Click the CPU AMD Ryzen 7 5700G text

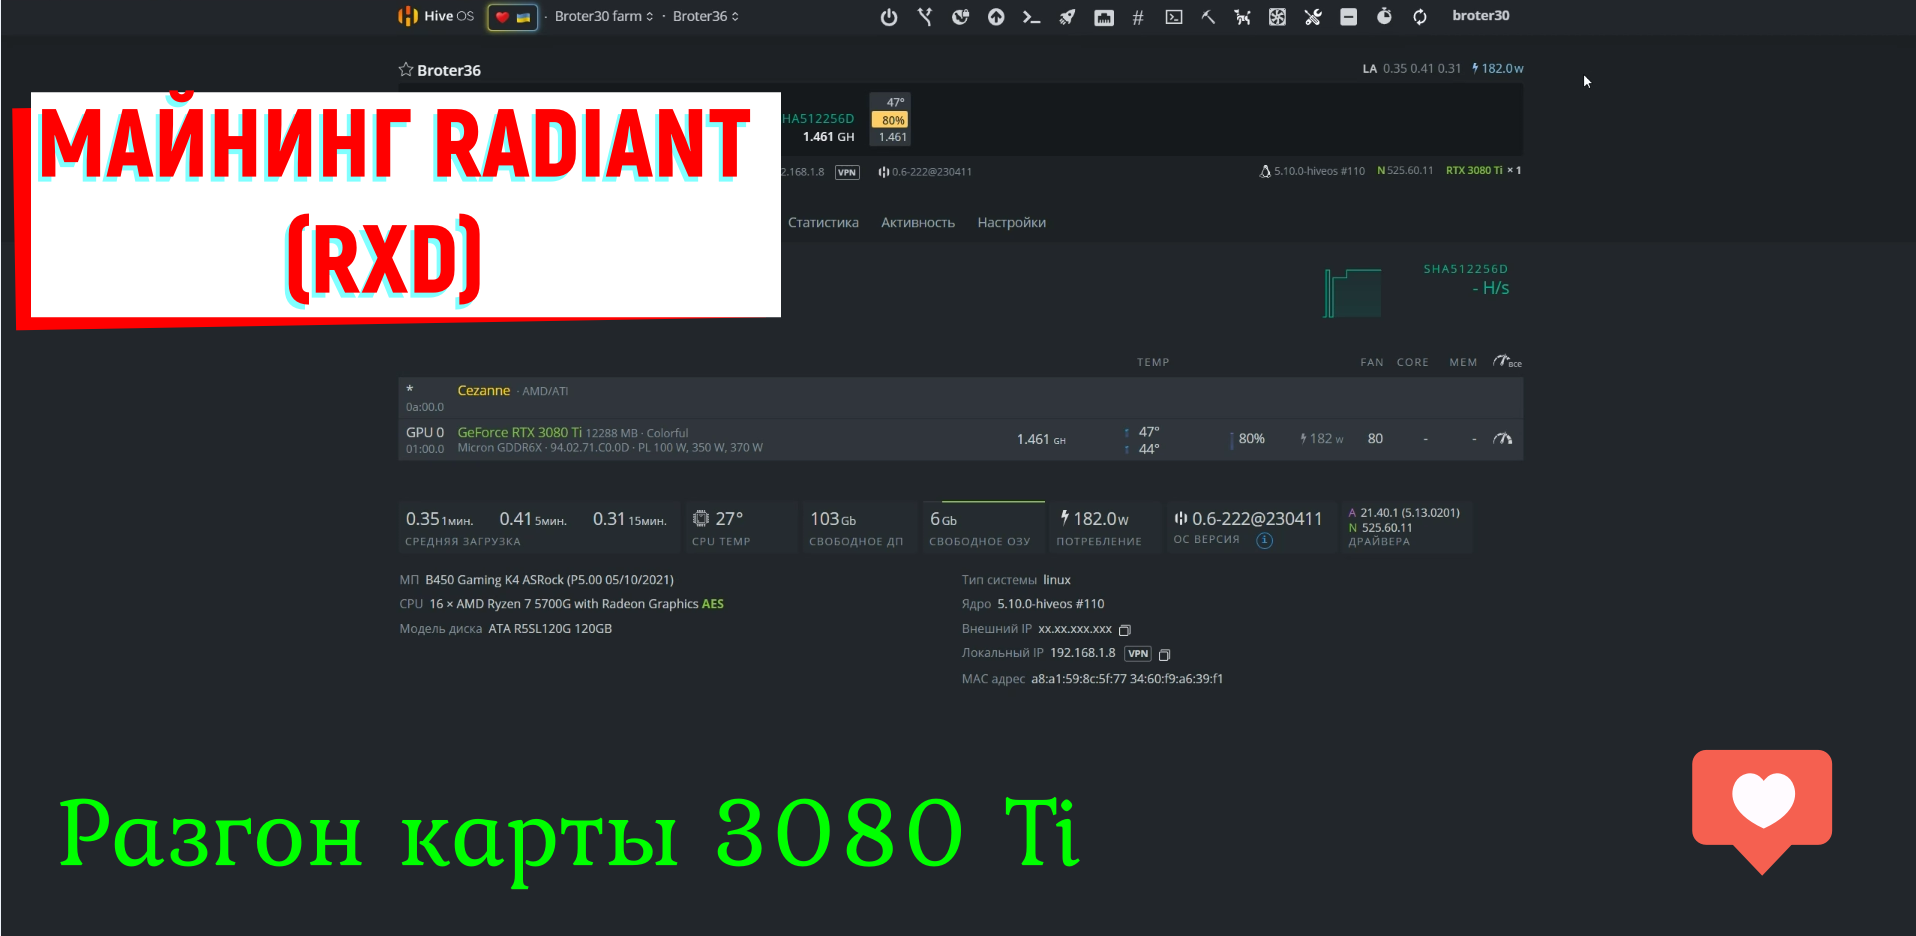(x=576, y=604)
